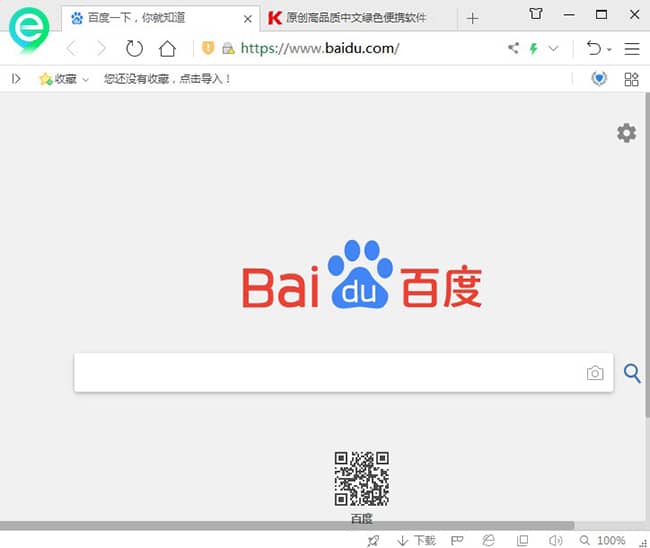The width and height of the screenshot is (650, 548).
Task: Expand the 收藏 favorites dropdown
Action: [x=85, y=79]
